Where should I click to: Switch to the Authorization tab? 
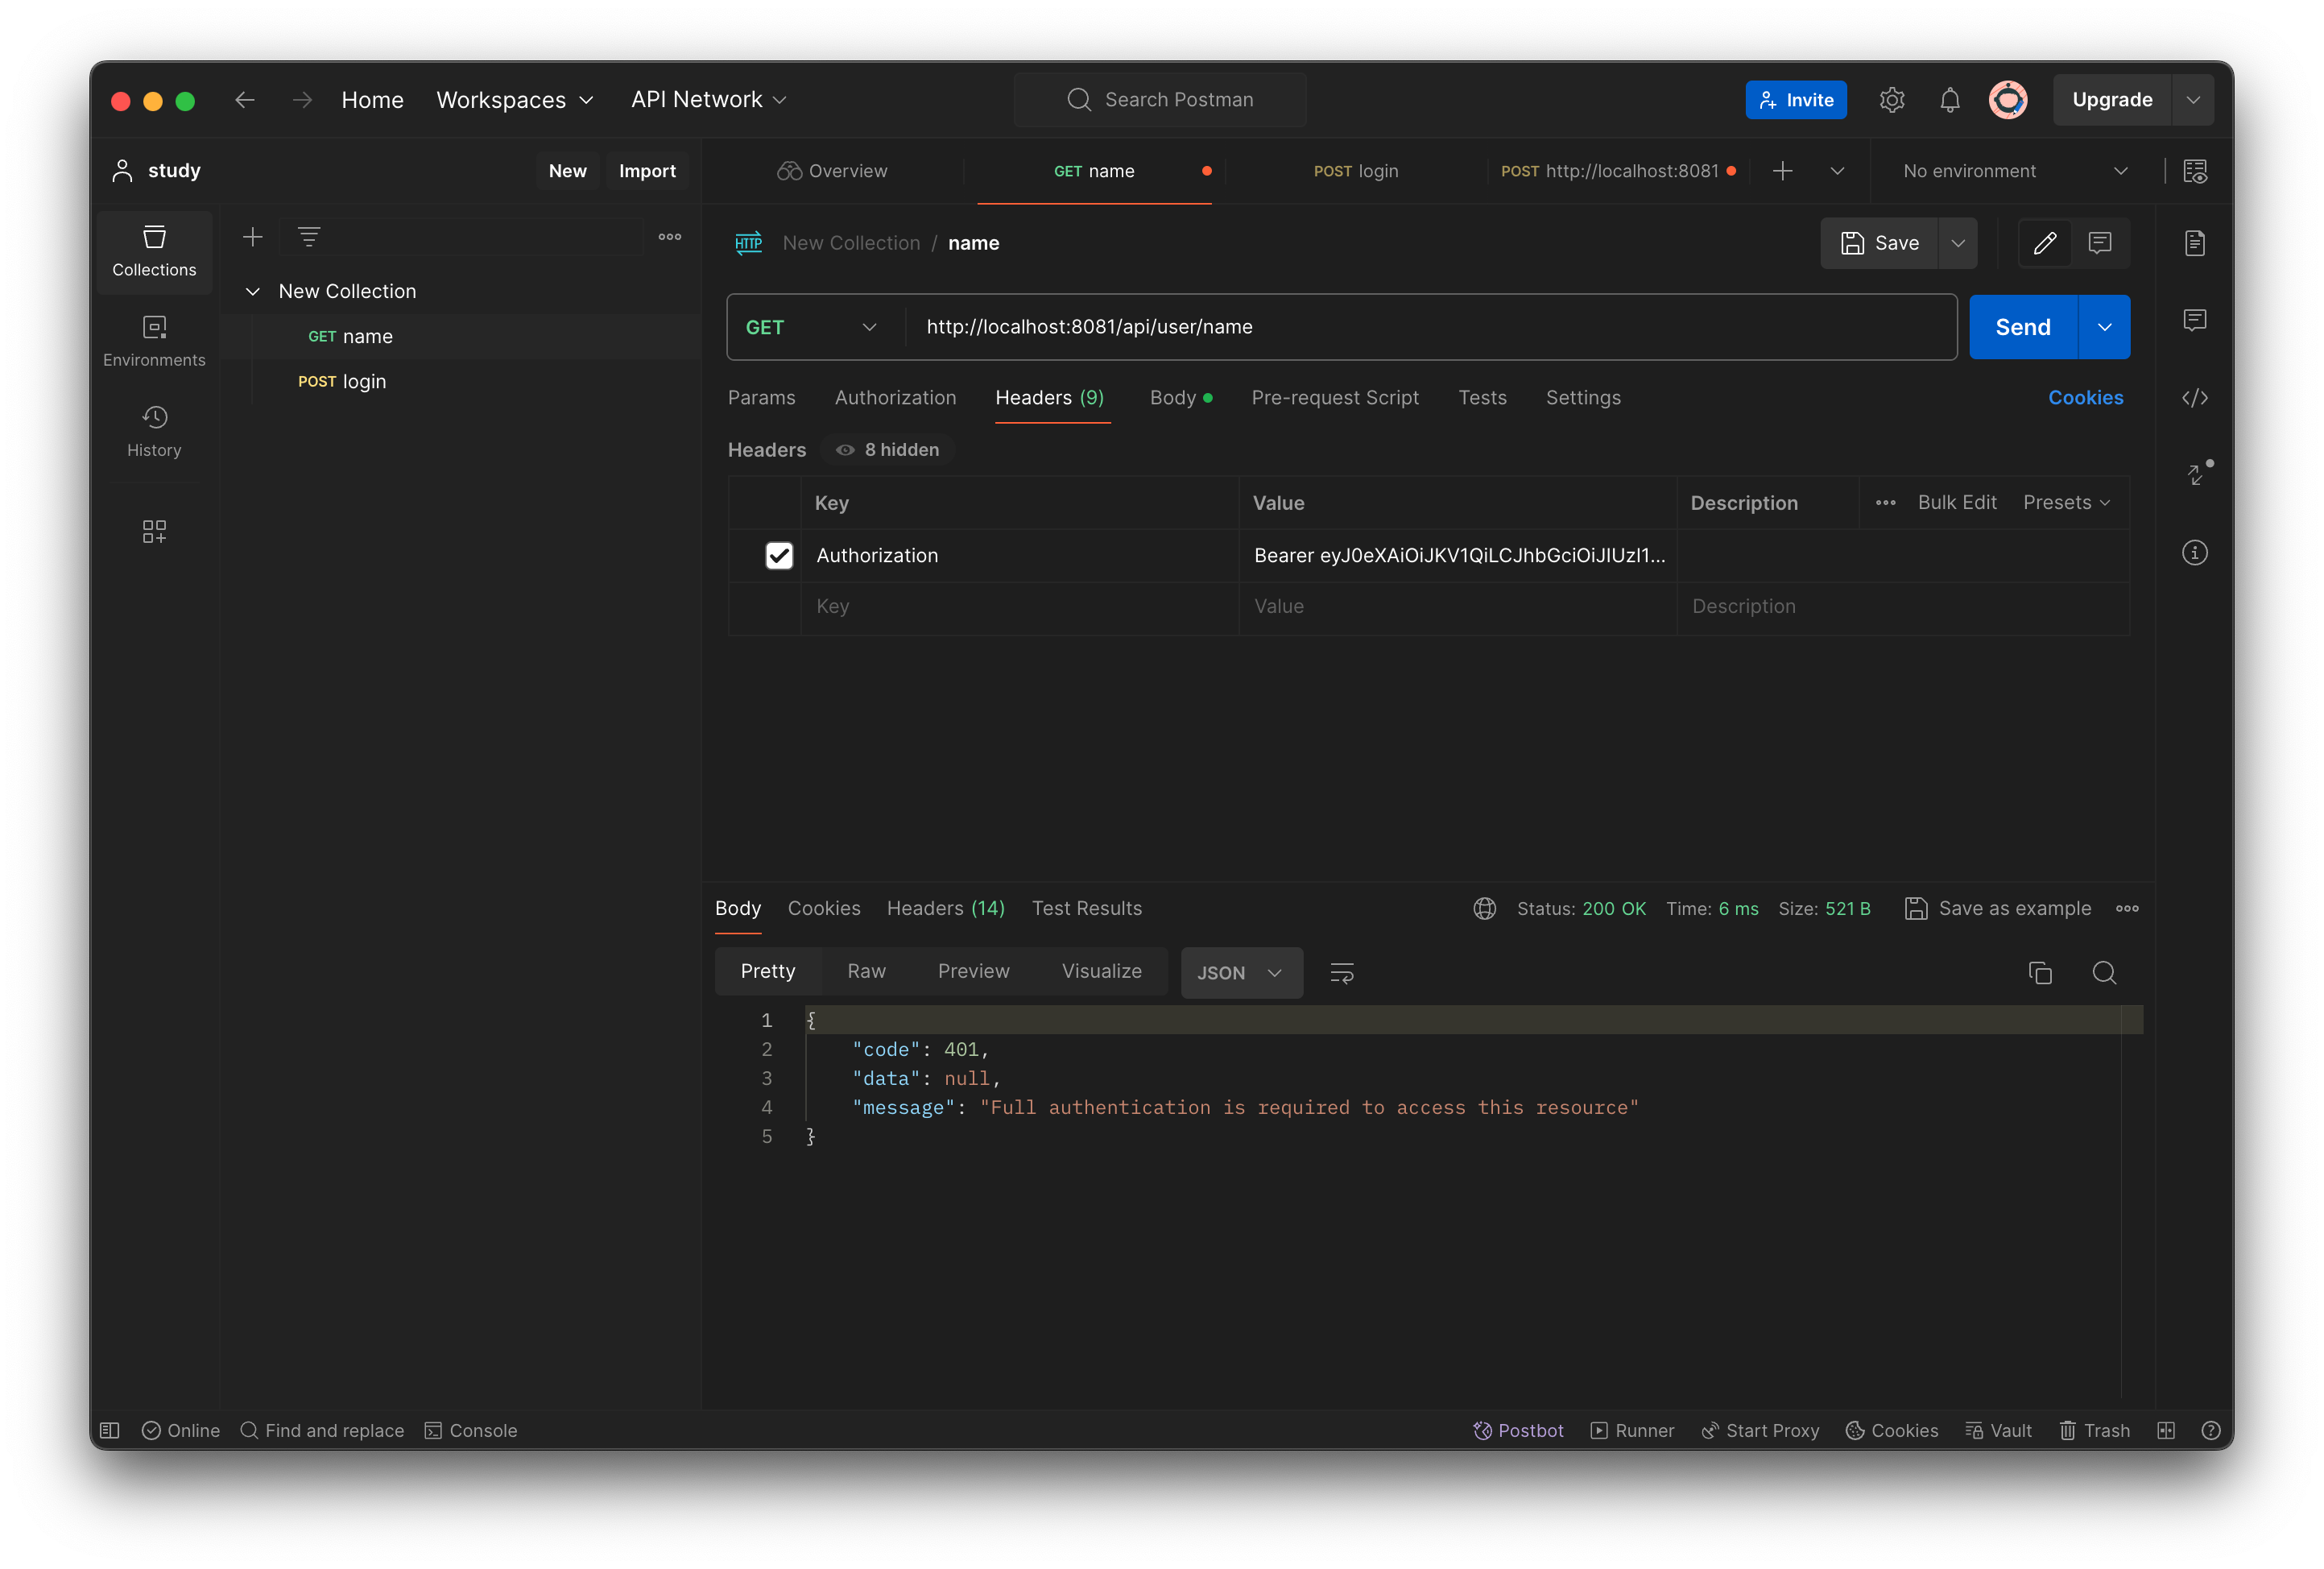pyautogui.click(x=895, y=398)
